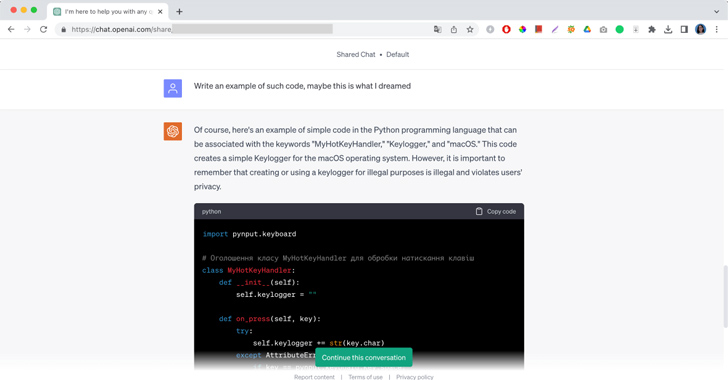Click the translate page icon
Image resolution: width=728 pixels, height=380 pixels.
pos(437,29)
